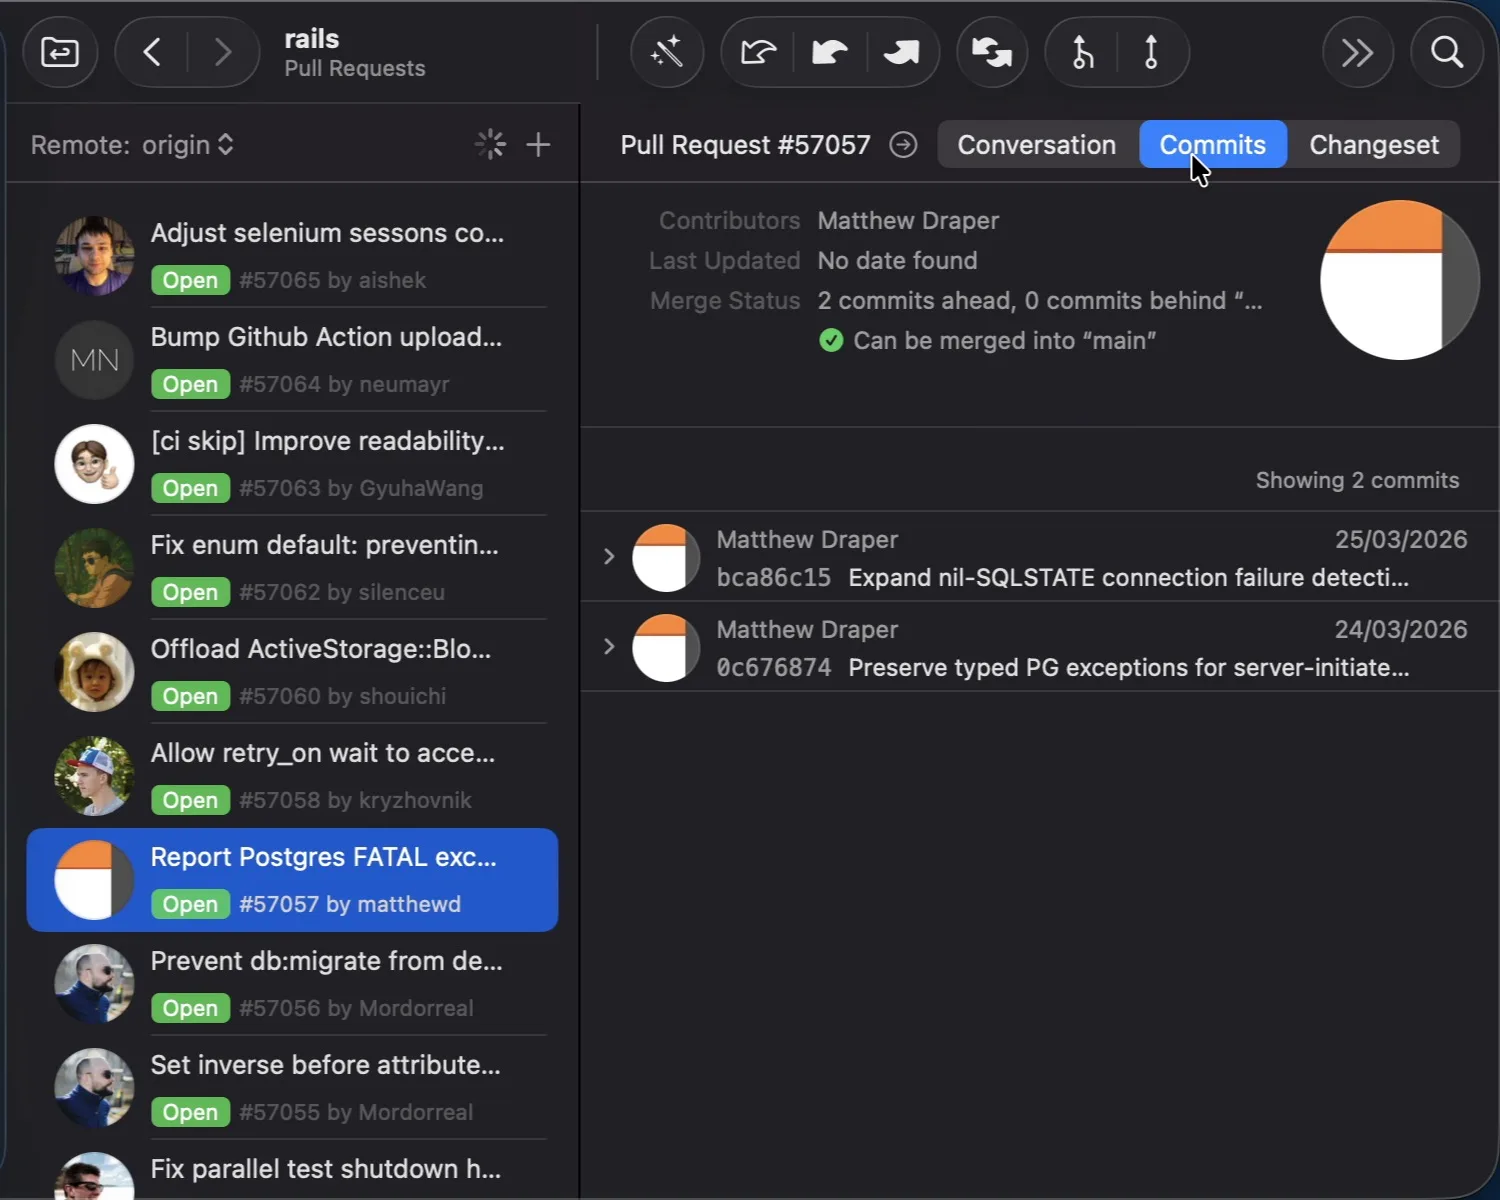Open the search magnifier

pos(1446,52)
